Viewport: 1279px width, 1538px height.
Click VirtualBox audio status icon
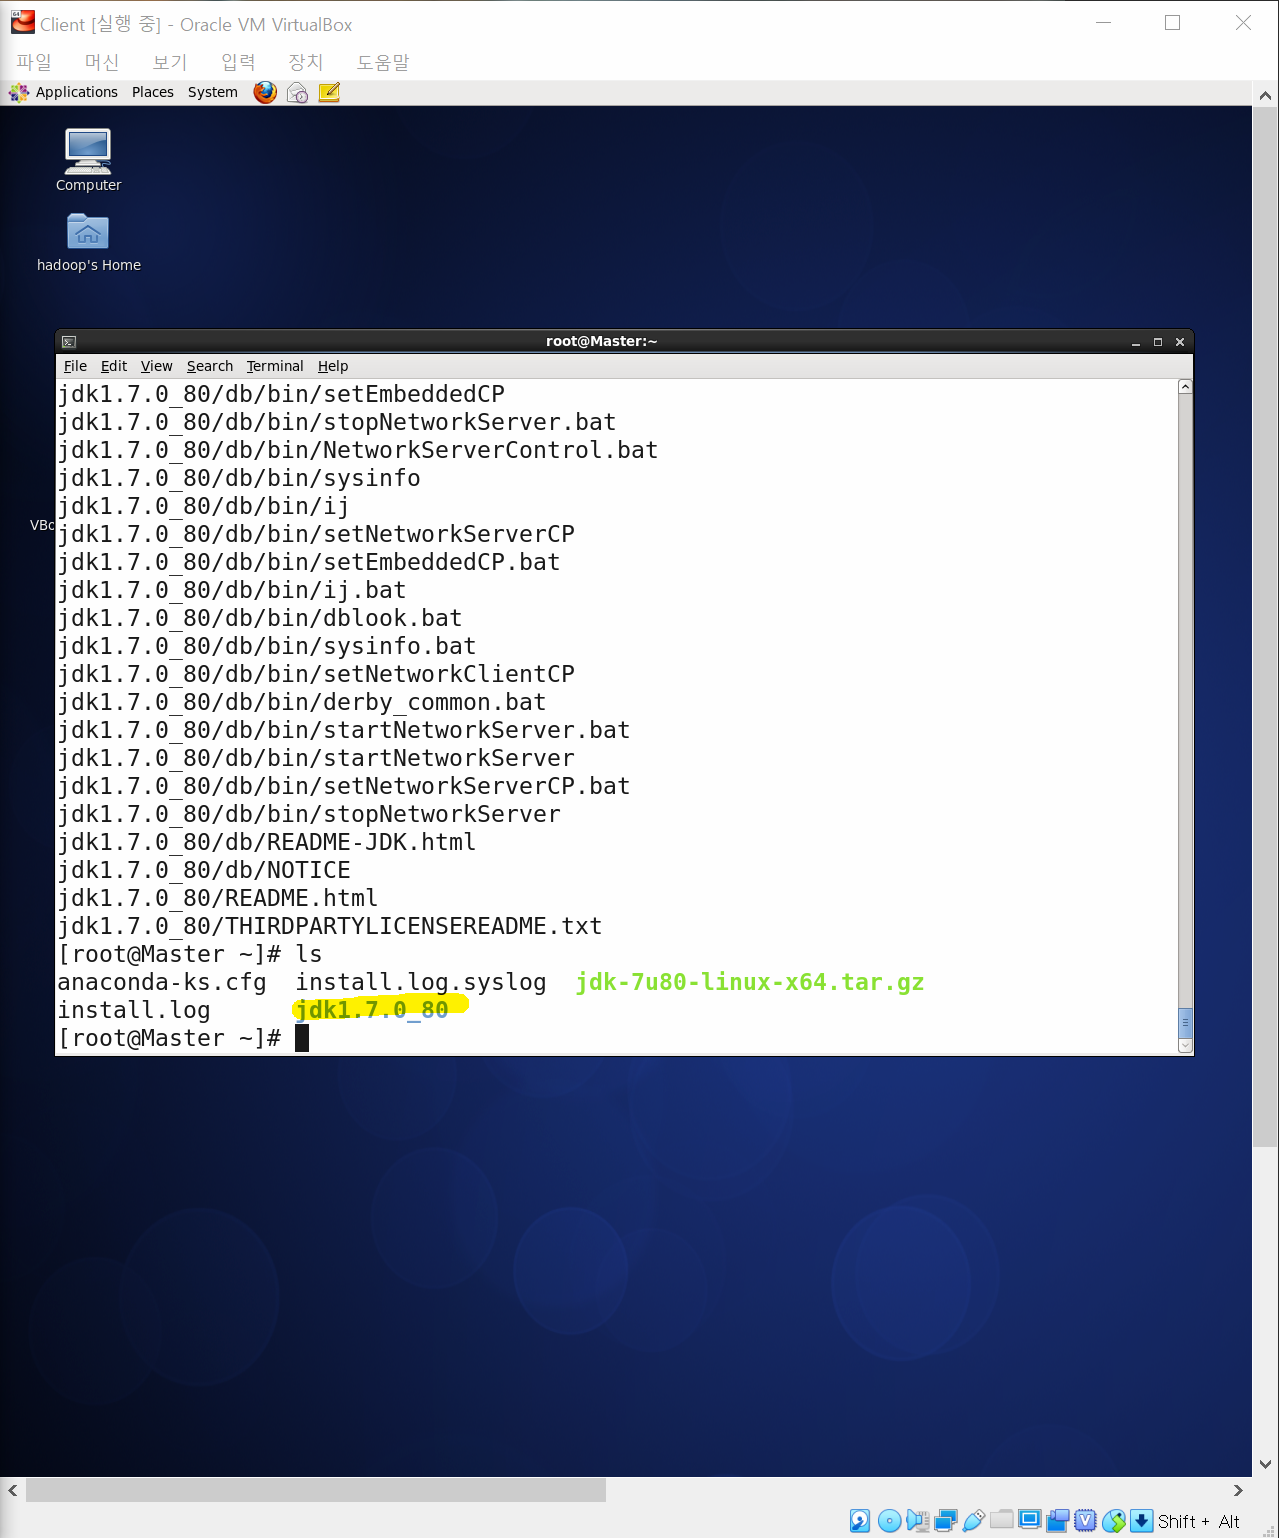[x=917, y=1521]
